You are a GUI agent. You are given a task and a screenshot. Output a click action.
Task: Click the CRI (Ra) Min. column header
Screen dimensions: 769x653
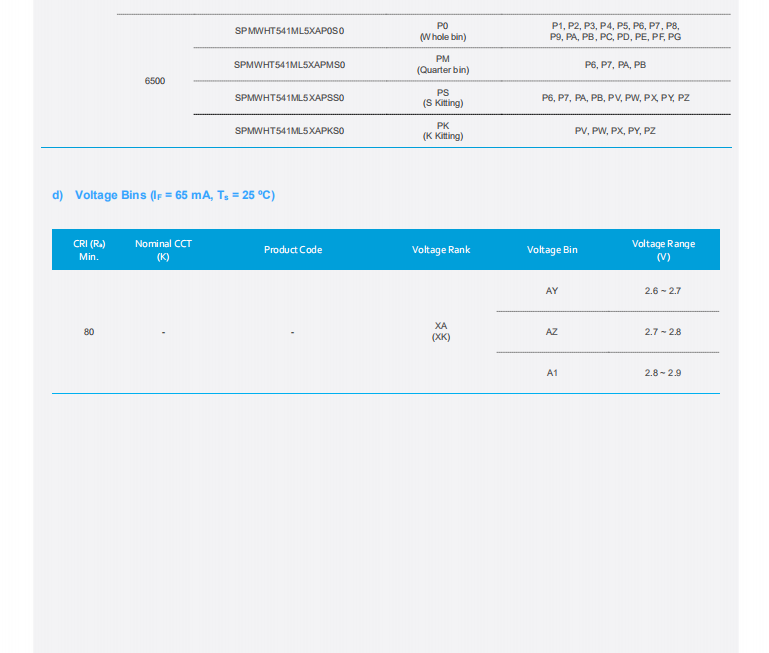[89, 250]
